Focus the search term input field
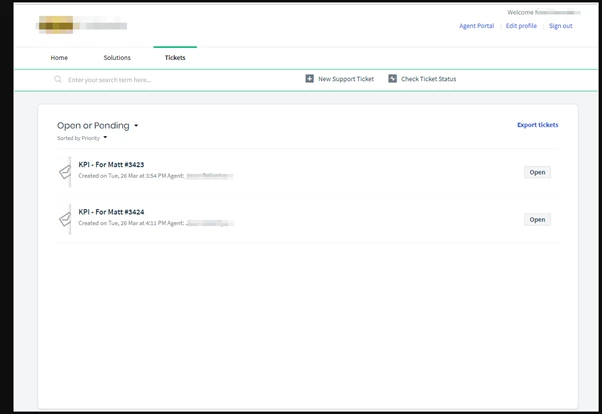 [109, 79]
